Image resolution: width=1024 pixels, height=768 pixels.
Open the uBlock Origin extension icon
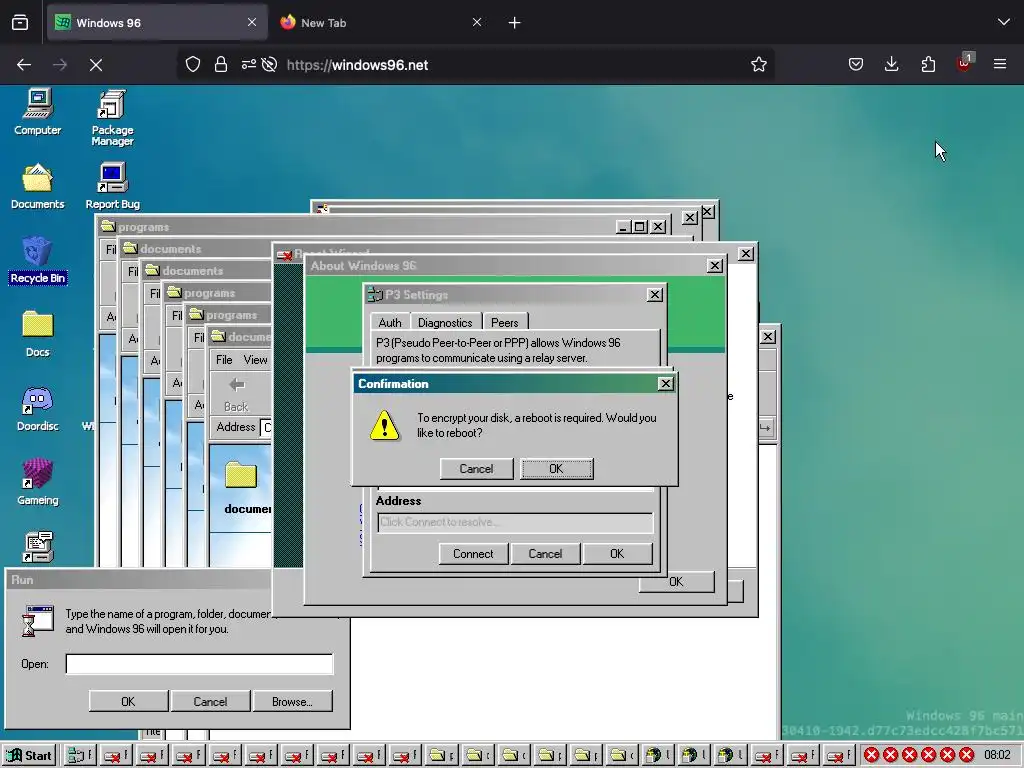(x=964, y=63)
